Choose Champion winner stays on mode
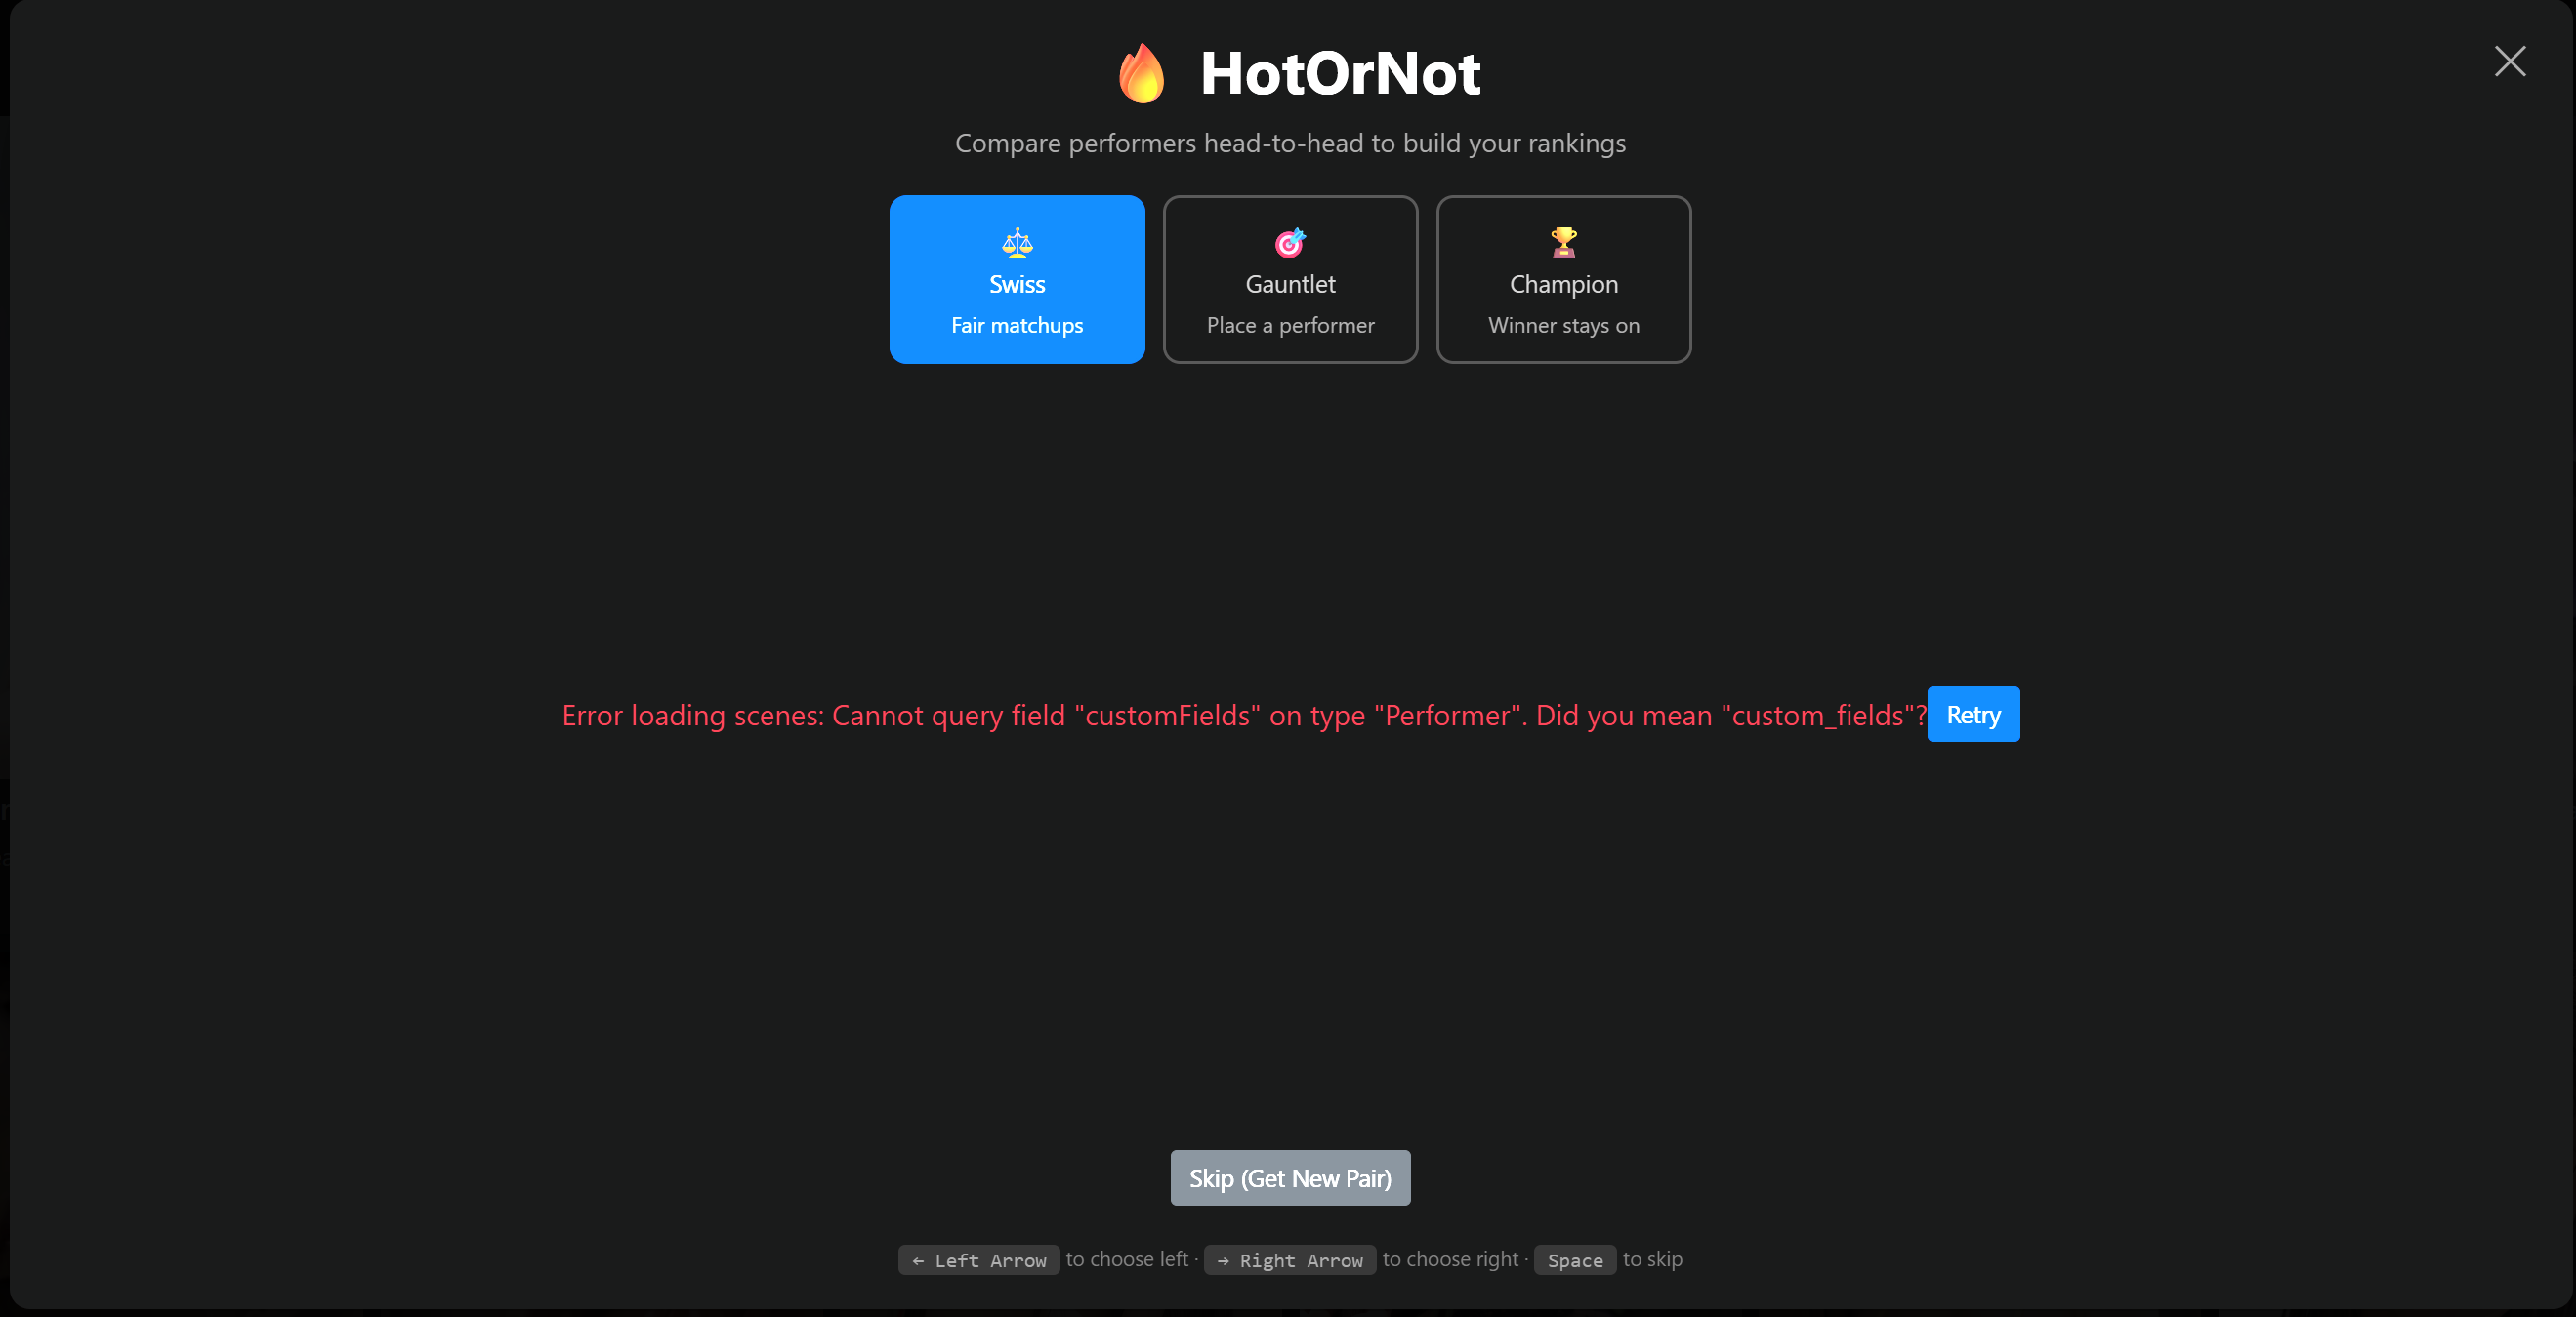Screen dimensions: 2576x1317 pos(1563,280)
